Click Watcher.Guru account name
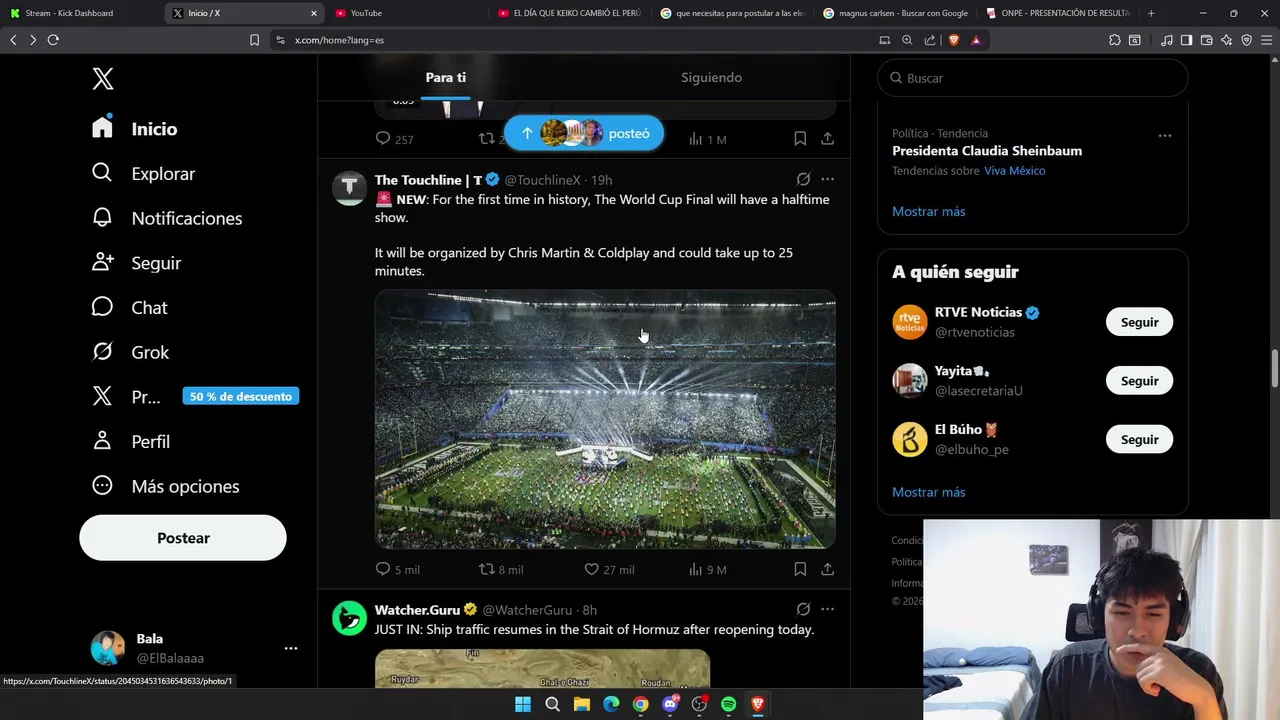 click(417, 610)
